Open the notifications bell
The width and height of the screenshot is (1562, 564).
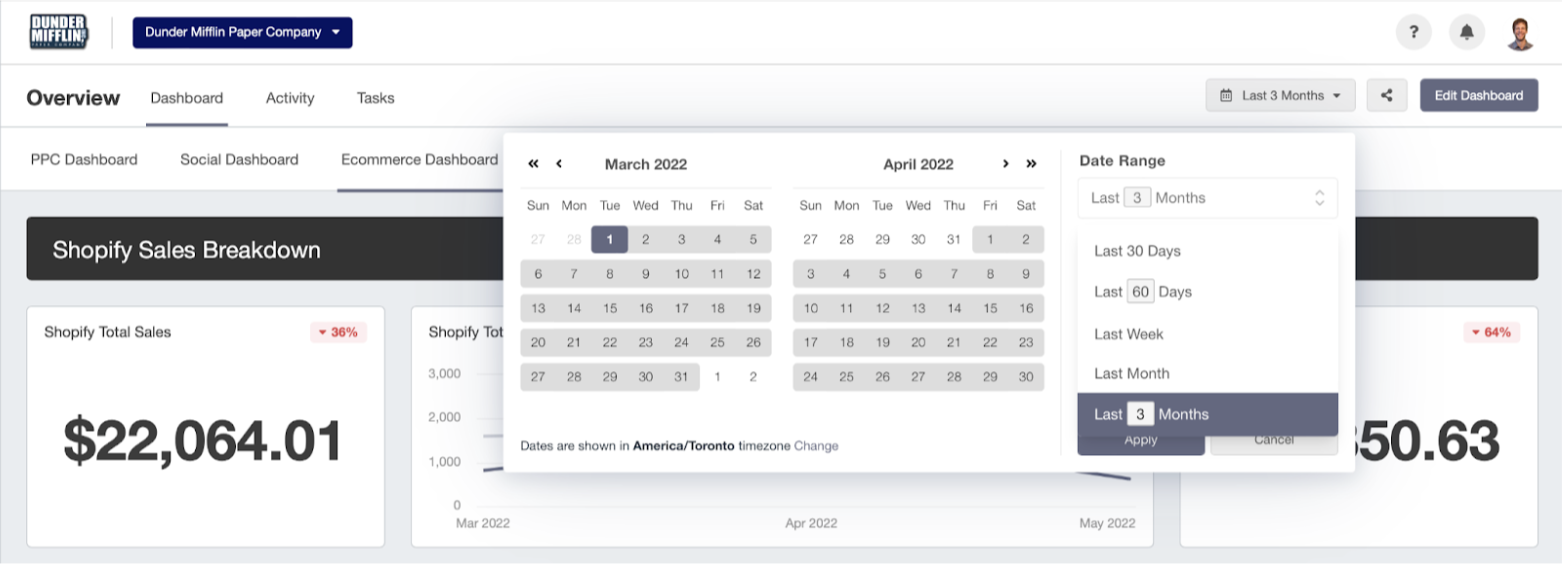(x=1467, y=32)
